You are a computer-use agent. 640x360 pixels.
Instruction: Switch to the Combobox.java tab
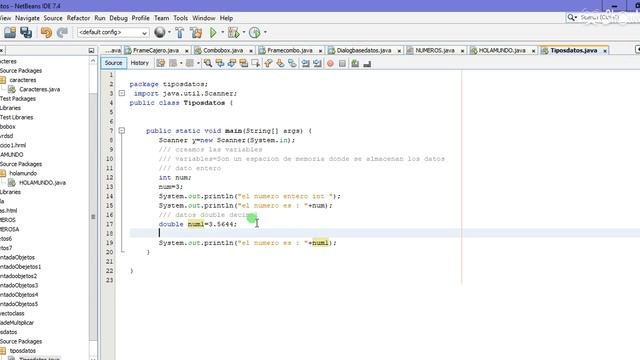pyautogui.click(x=223, y=50)
